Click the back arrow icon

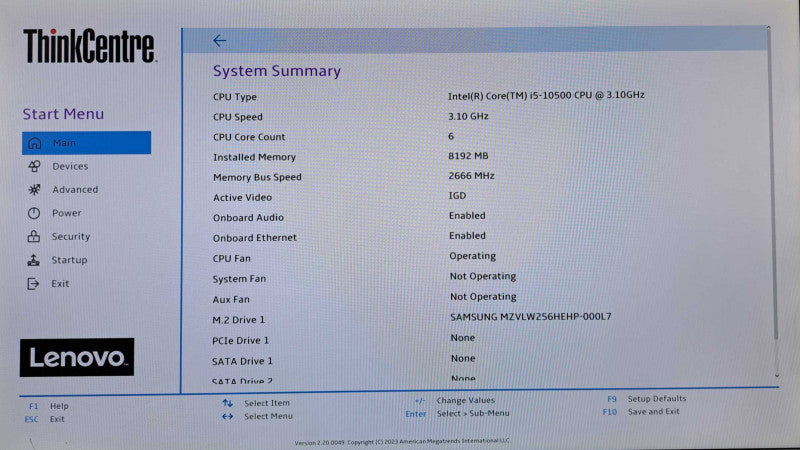219,41
